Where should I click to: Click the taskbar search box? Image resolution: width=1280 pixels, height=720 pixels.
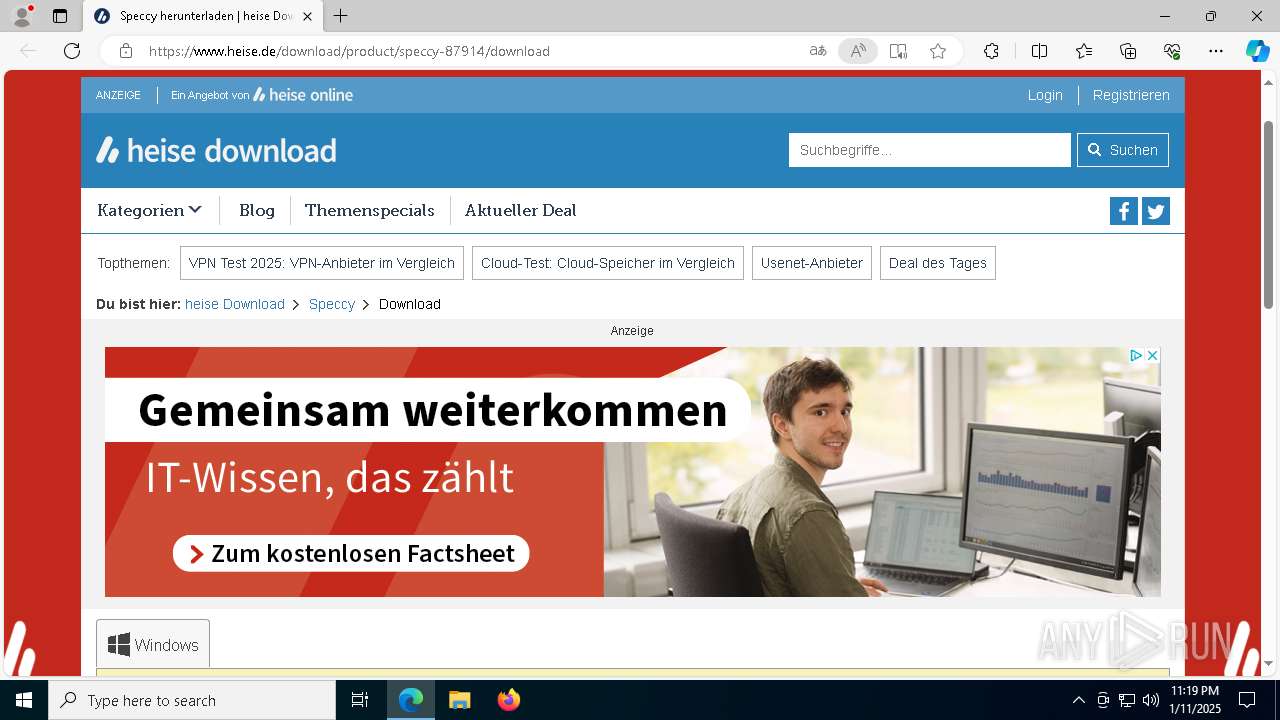click(x=192, y=700)
